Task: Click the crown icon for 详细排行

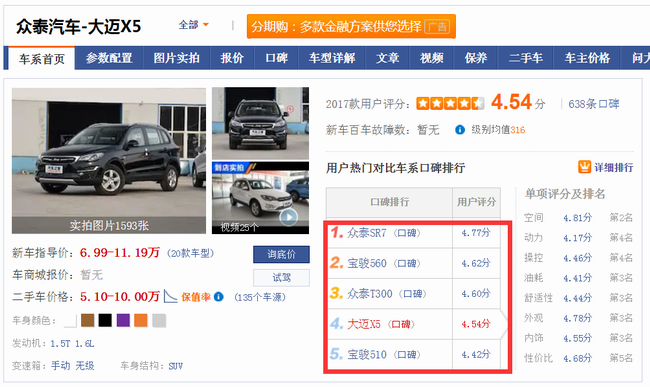Action: [584, 167]
